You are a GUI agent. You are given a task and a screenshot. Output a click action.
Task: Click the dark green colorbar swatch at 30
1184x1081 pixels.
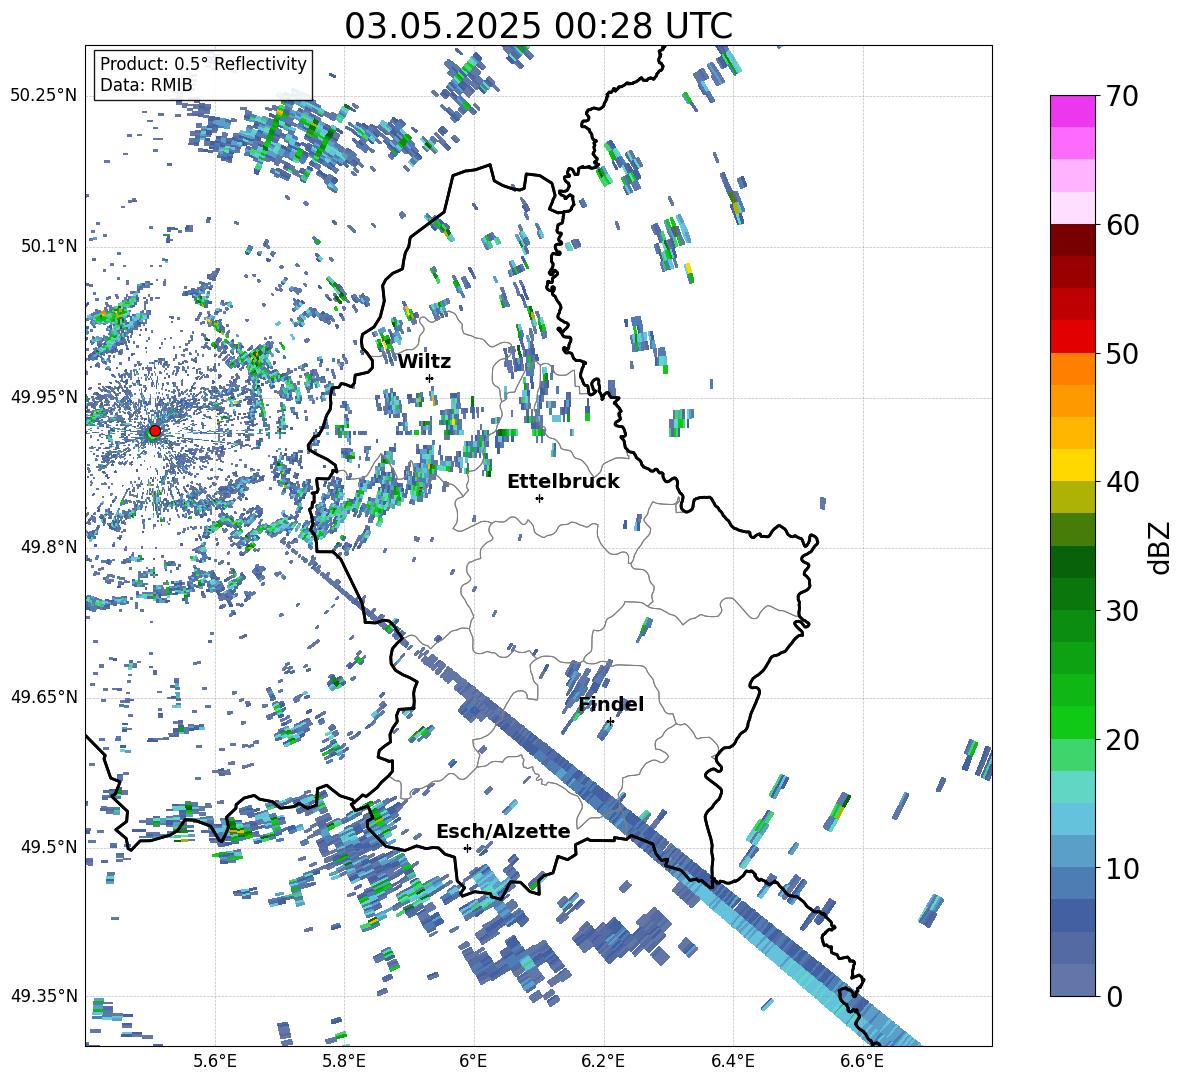pos(1072,594)
